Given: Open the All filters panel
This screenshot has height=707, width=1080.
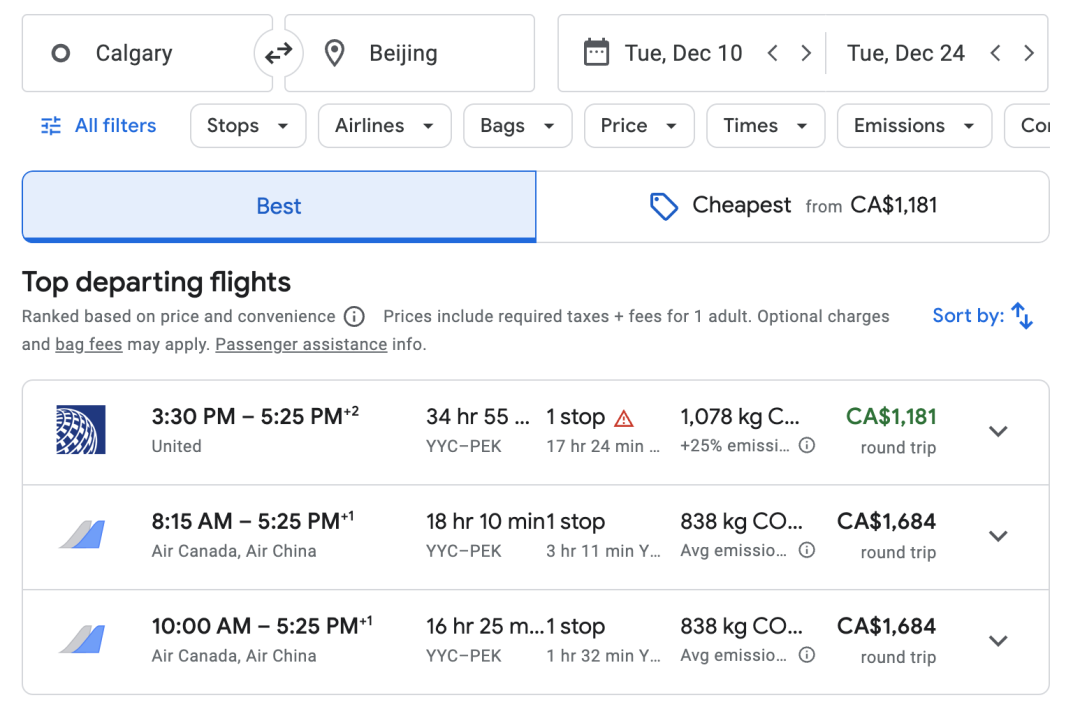Looking at the screenshot, I should coord(98,125).
